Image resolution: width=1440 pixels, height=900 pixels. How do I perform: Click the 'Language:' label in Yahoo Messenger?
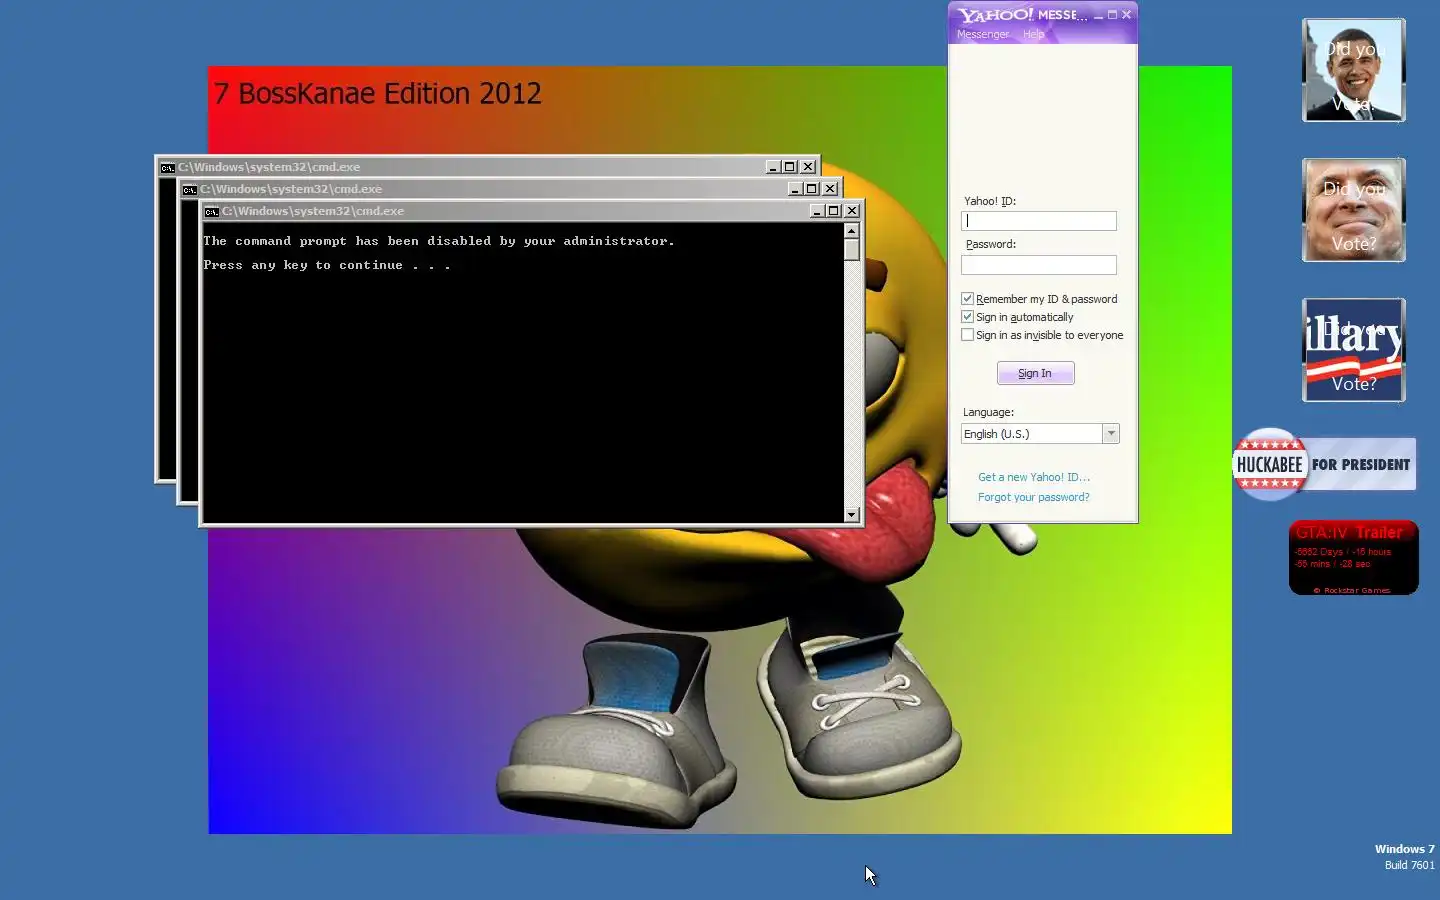click(988, 412)
